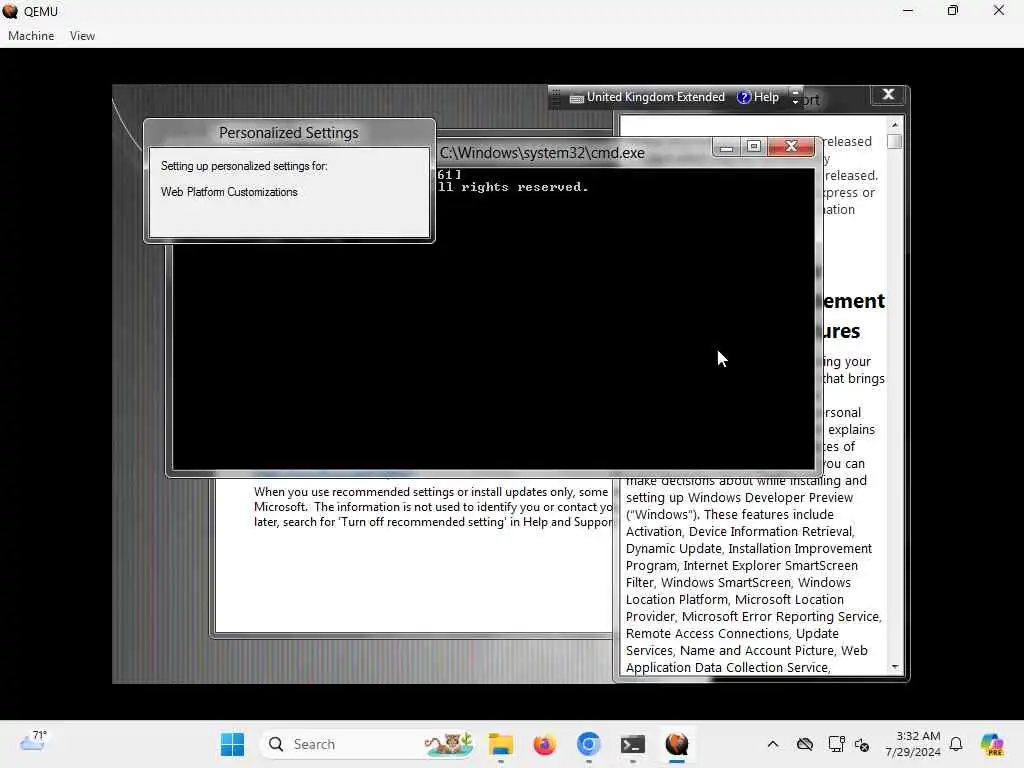Image resolution: width=1024 pixels, height=768 pixels.
Task: Launch Firefox from the taskbar
Action: pos(544,744)
